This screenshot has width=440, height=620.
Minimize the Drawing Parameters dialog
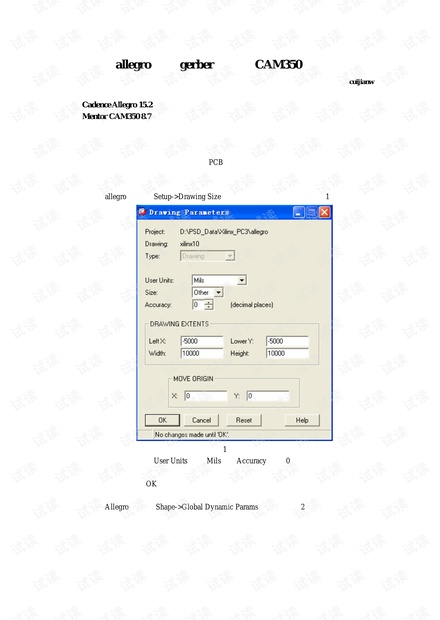(299, 212)
